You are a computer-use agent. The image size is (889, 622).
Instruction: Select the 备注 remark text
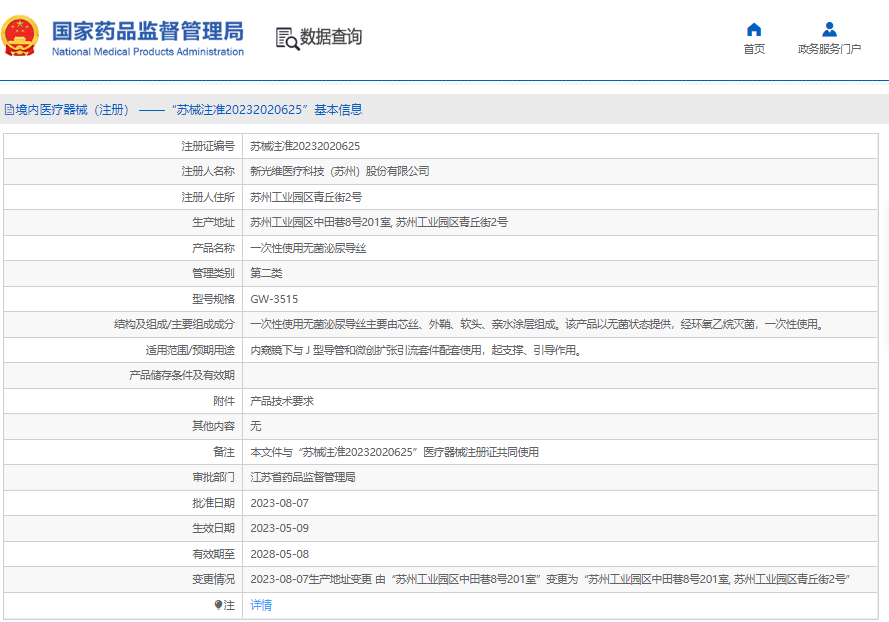(x=395, y=452)
